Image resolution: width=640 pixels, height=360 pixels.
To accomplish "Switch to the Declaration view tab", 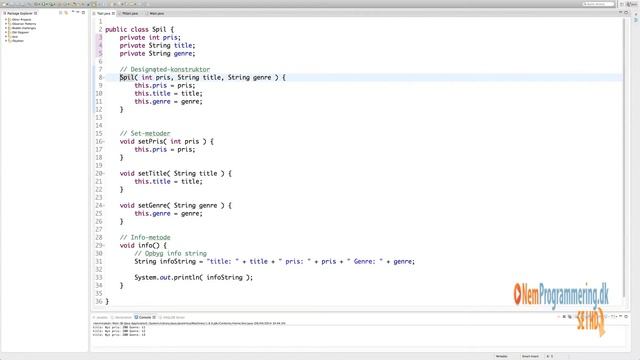I will pos(121,317).
